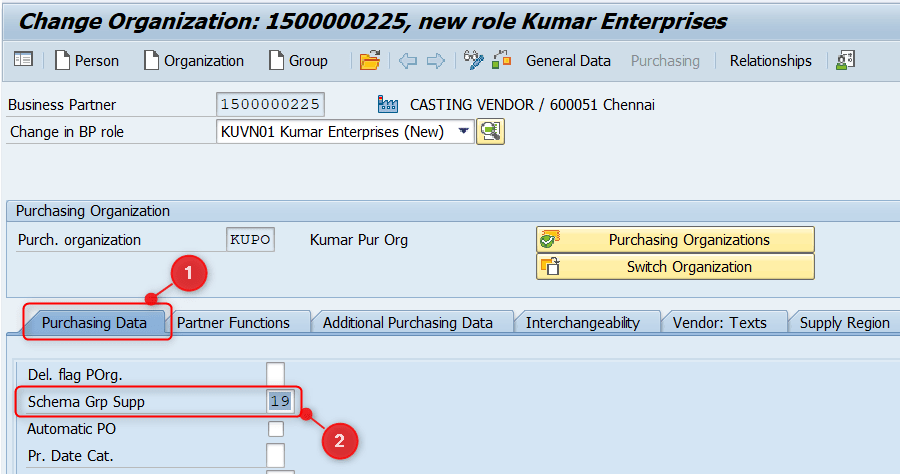The image size is (900, 474).
Task: Go to next partner with right arrow
Action: (x=436, y=60)
